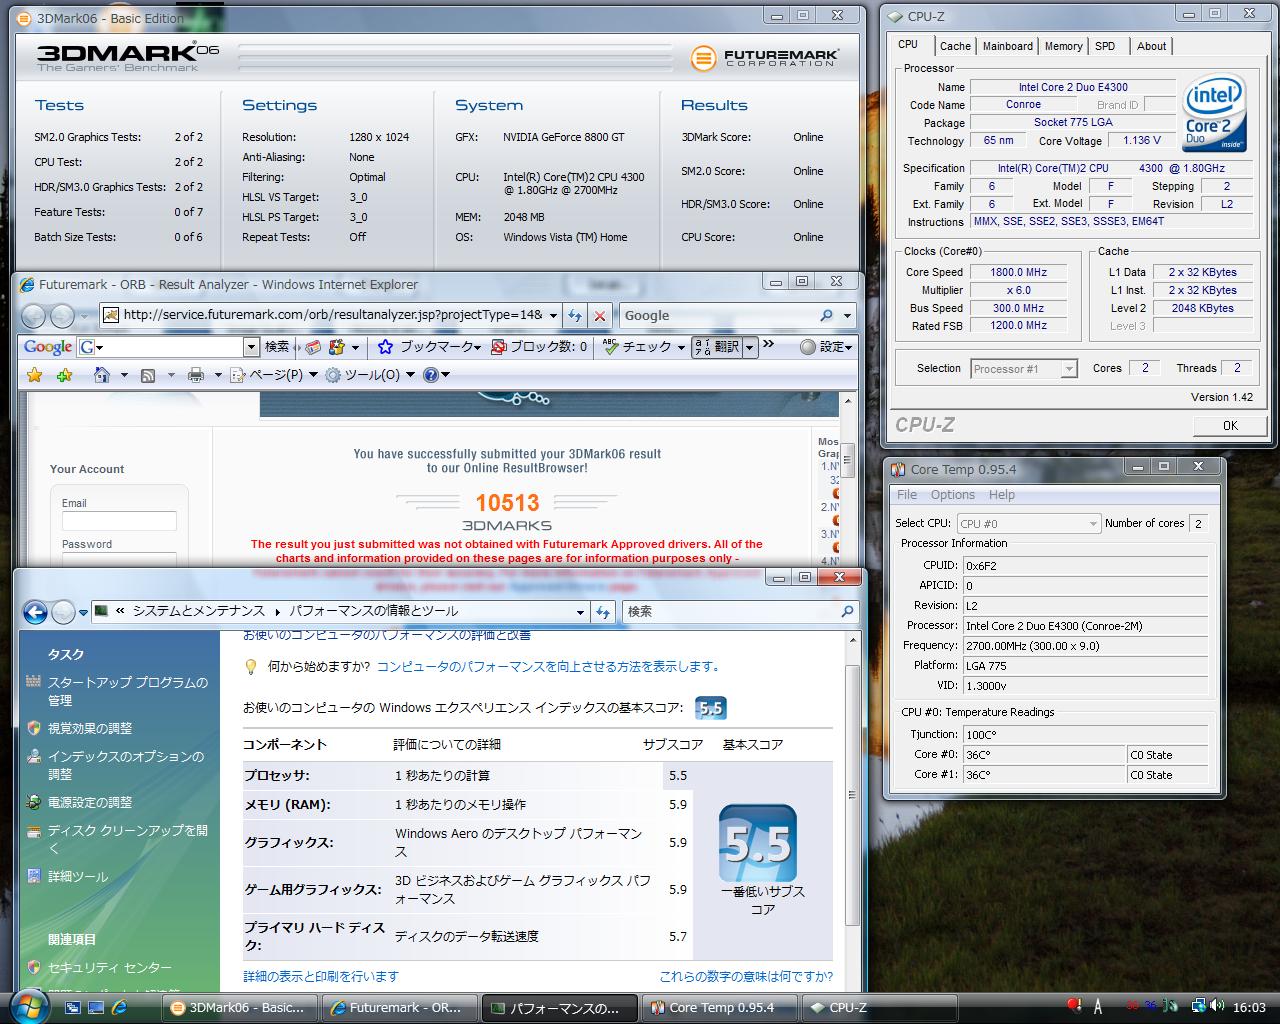Switch to Cache tab in CPU-Z

954,46
